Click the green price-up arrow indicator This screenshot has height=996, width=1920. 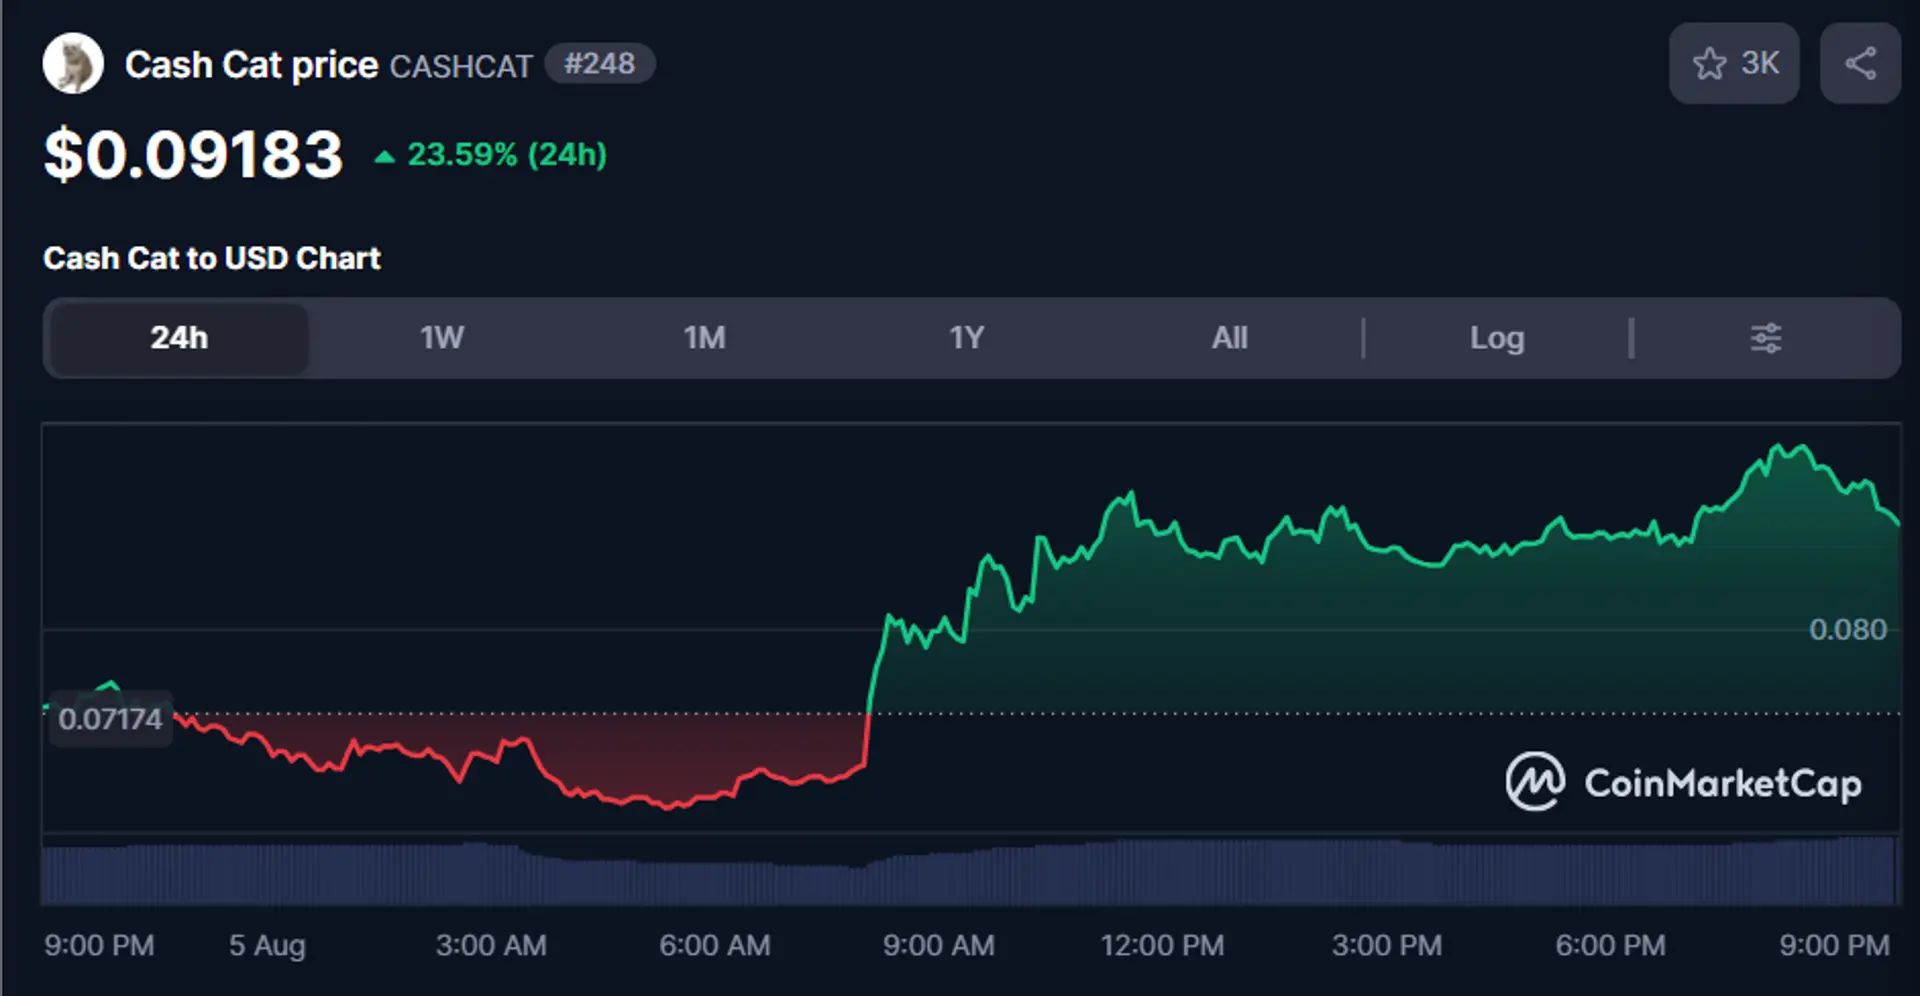384,156
